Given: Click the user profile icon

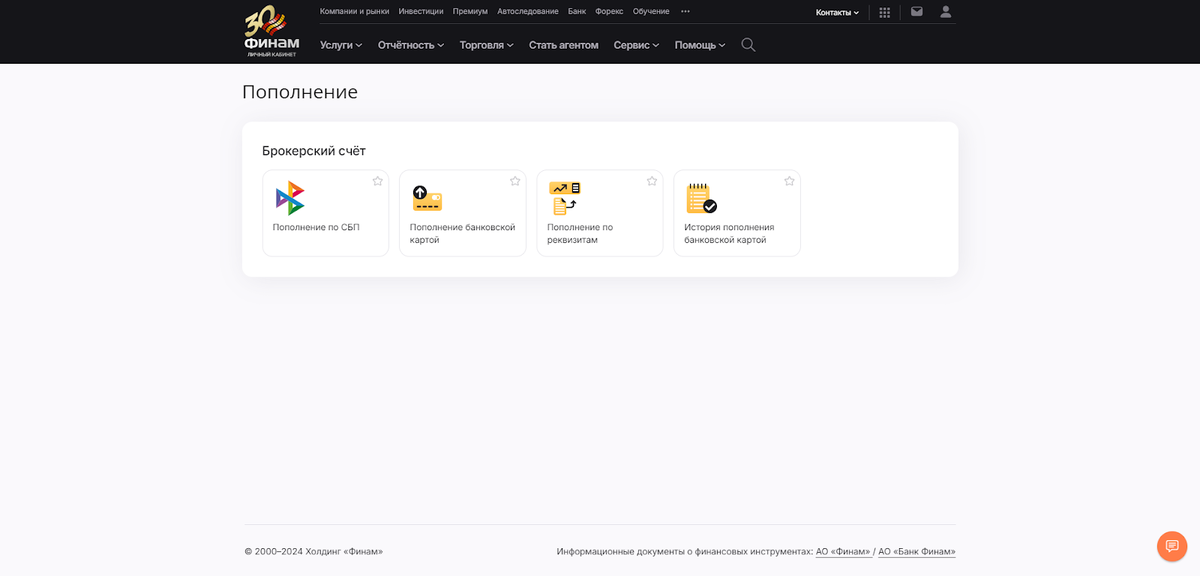Looking at the screenshot, I should pyautogui.click(x=946, y=12).
